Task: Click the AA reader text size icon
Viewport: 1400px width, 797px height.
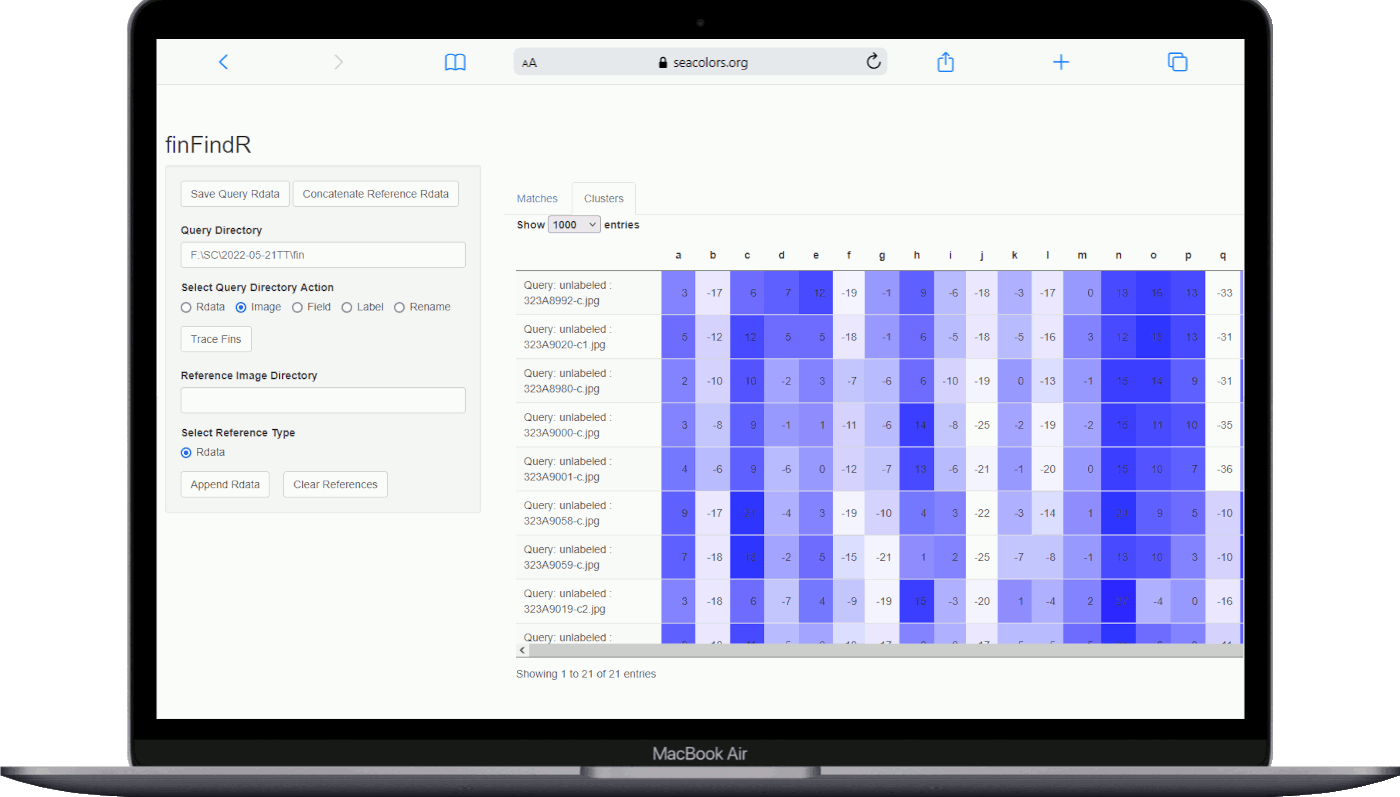Action: pyautogui.click(x=530, y=63)
